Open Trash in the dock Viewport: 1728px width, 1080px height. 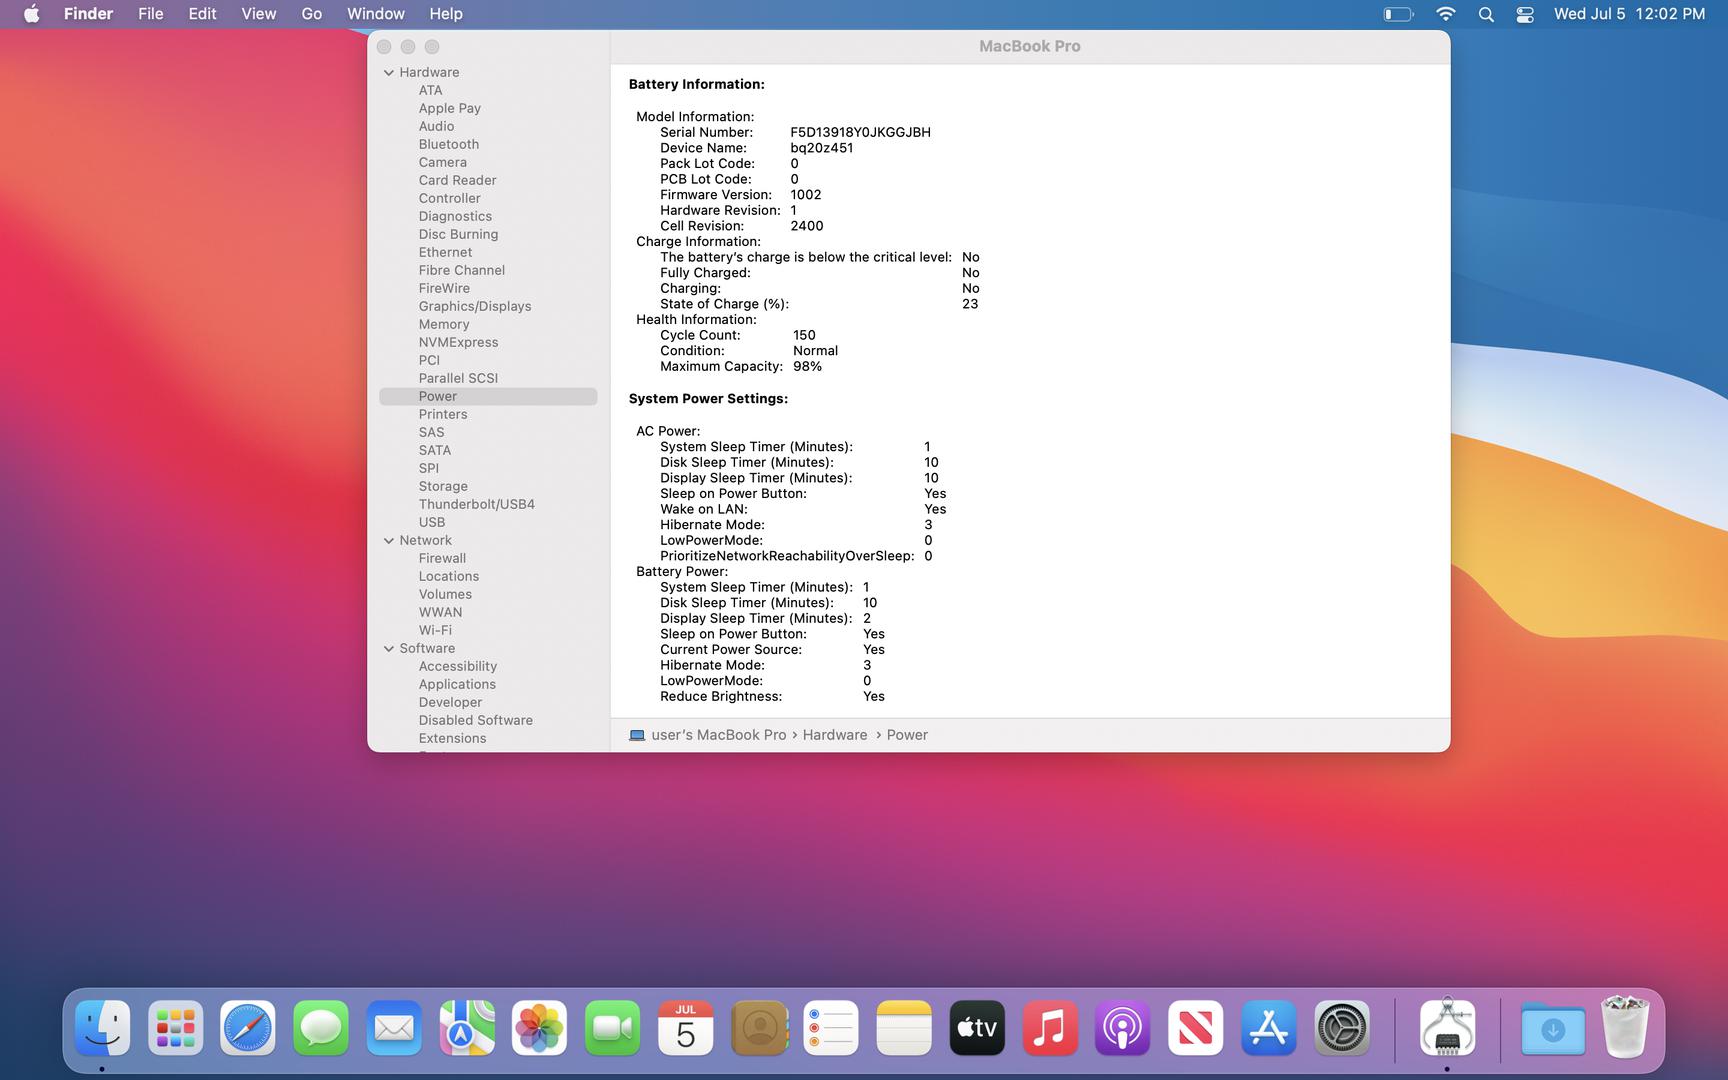tap(1625, 1027)
